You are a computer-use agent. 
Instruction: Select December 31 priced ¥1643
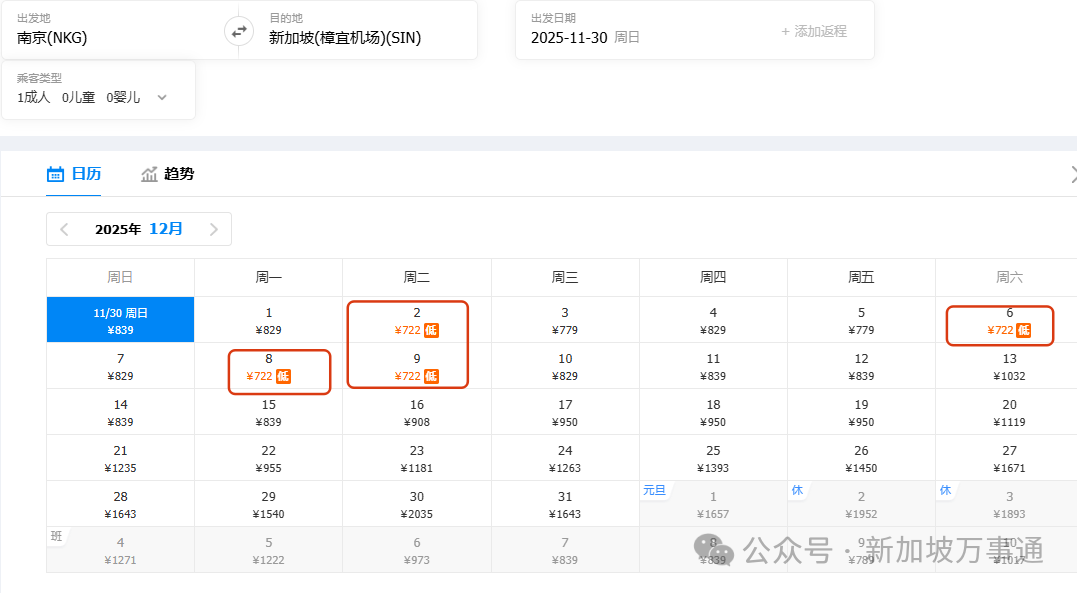[x=565, y=504]
